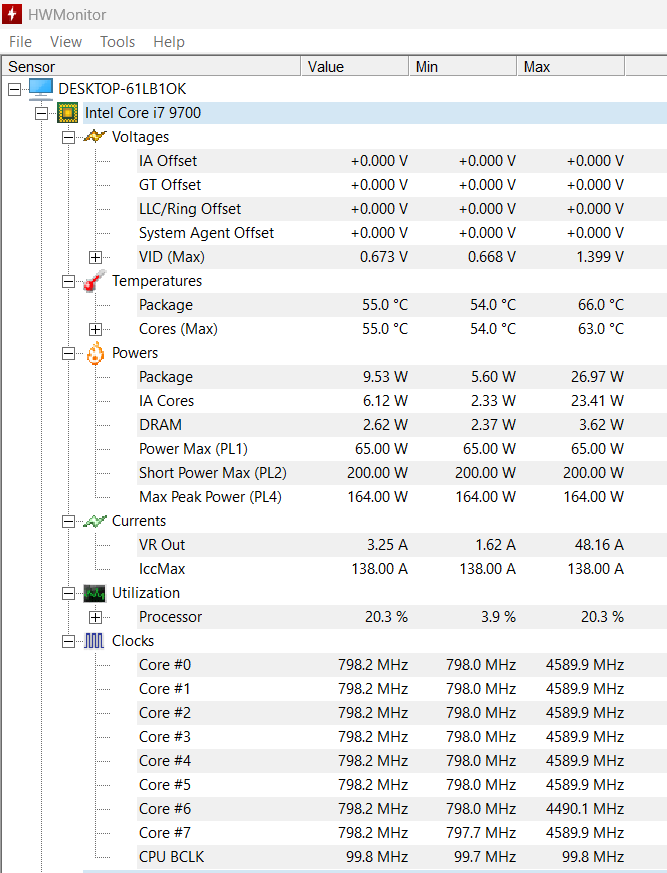Viewport: 667px width, 873px height.
Task: Collapse the DESKTOP-61LB1OK tree node
Action: pos(14,89)
